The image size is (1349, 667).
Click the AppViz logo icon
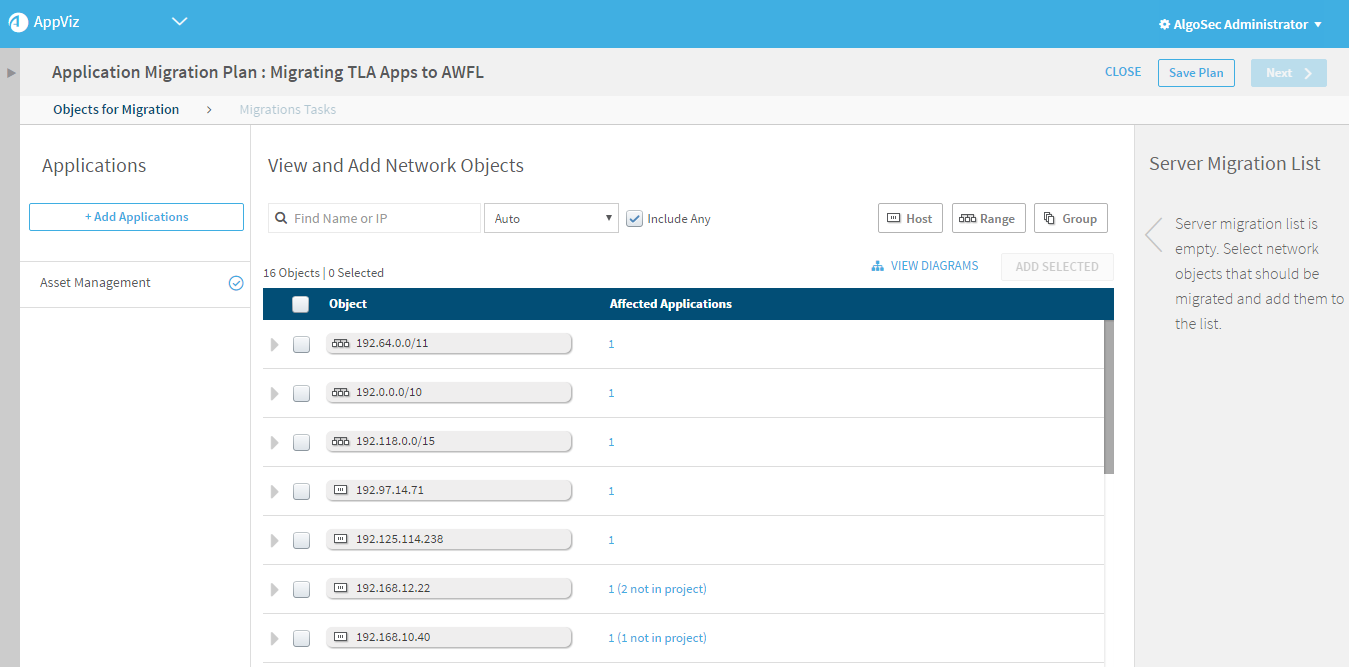[18, 23]
